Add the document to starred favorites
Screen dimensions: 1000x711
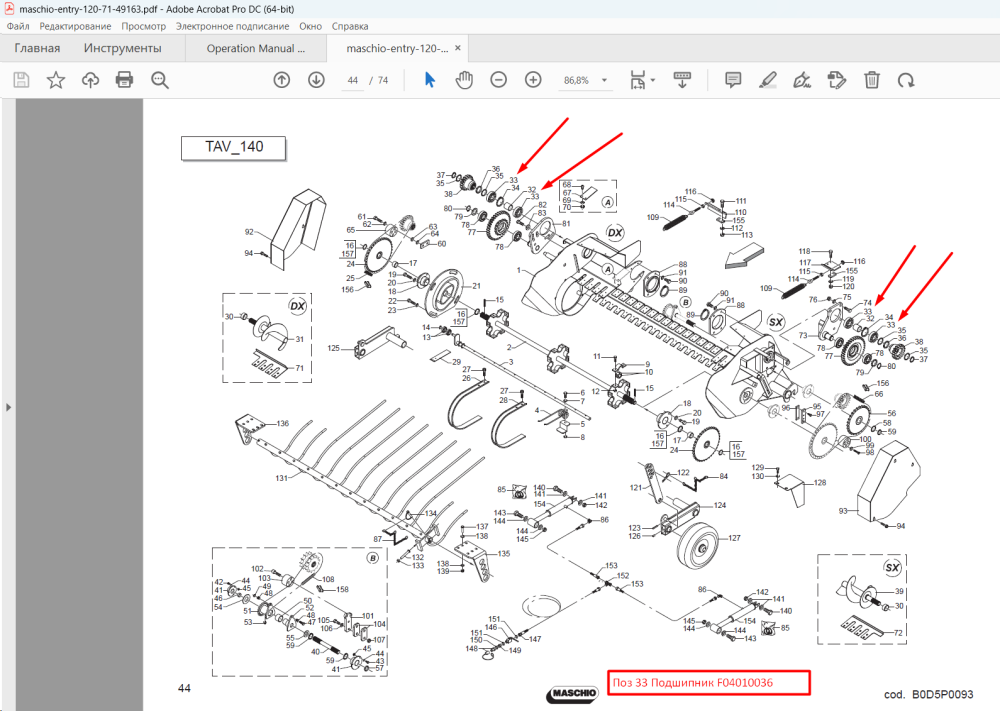coord(56,80)
